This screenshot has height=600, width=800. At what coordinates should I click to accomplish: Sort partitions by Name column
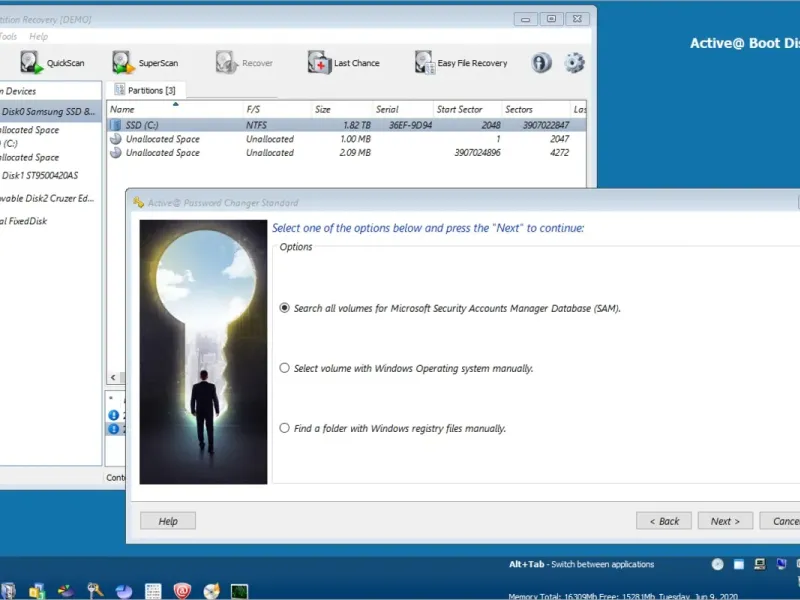click(174, 109)
